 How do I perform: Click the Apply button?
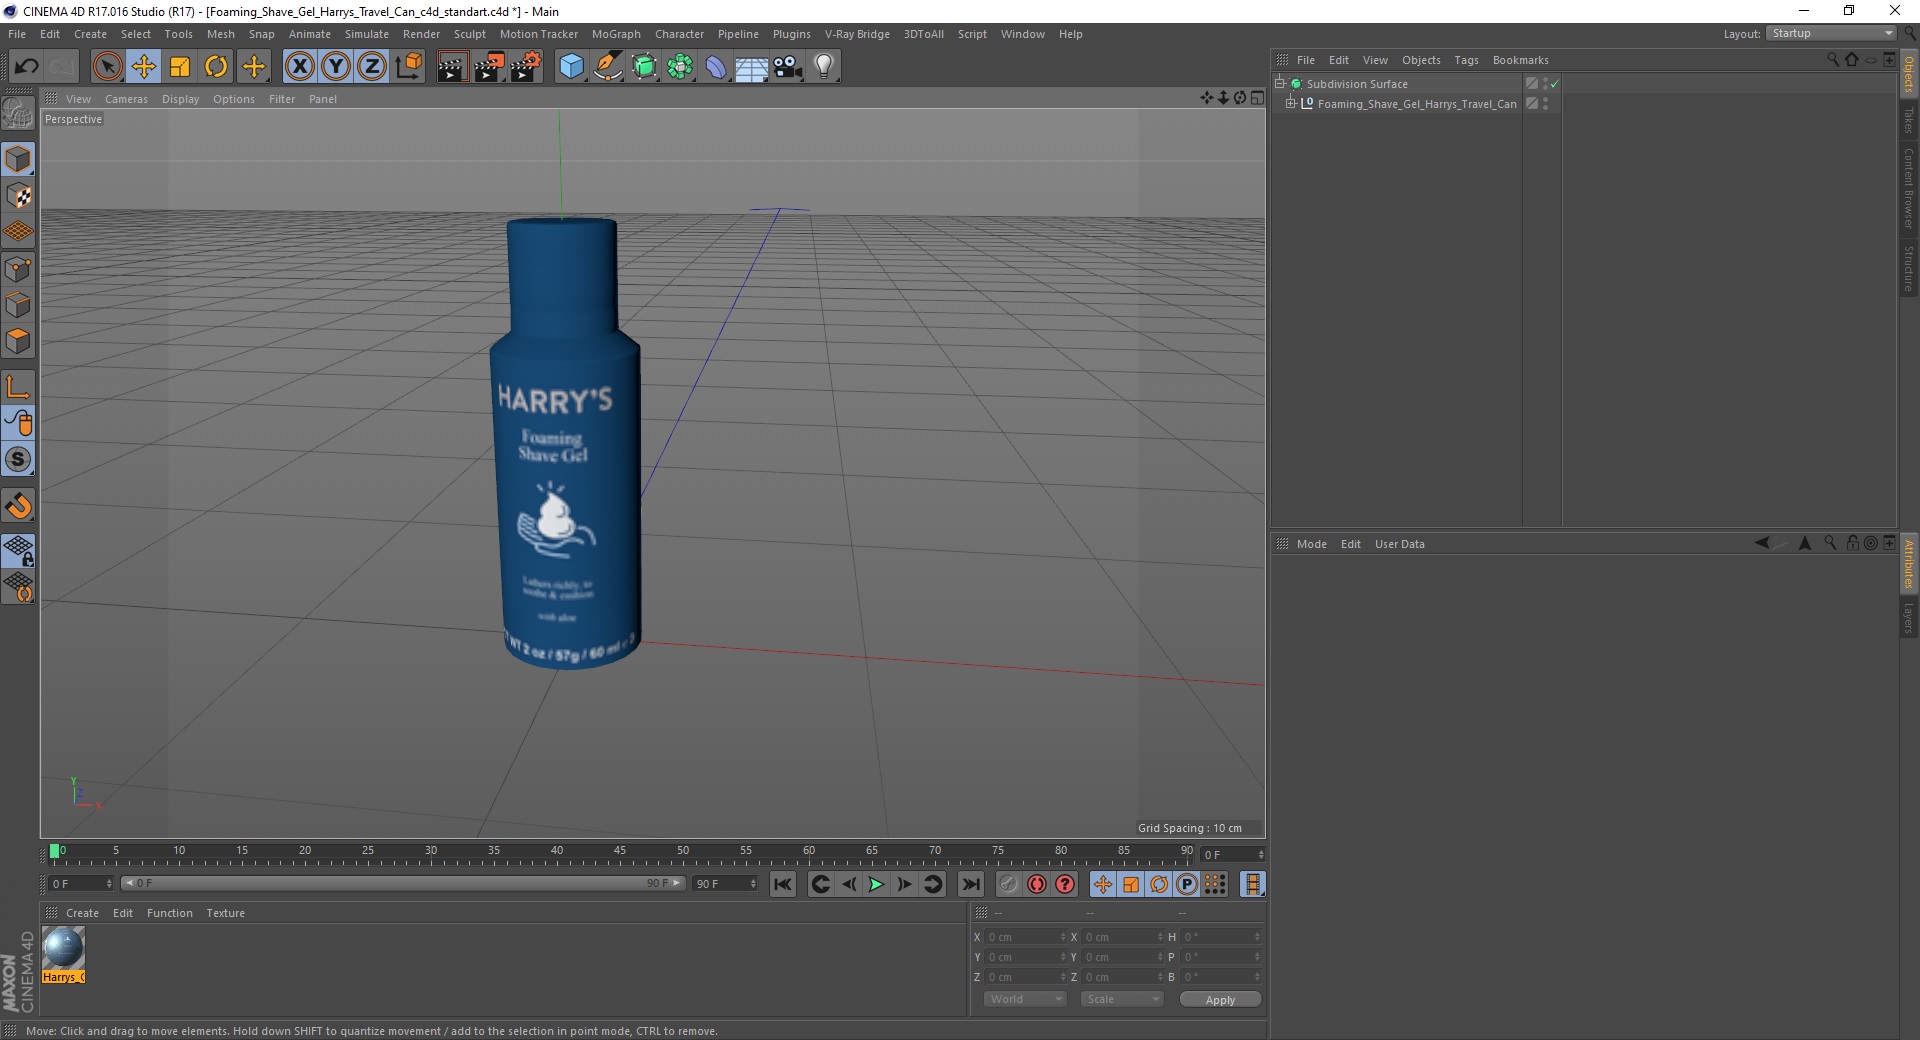[x=1220, y=1000]
